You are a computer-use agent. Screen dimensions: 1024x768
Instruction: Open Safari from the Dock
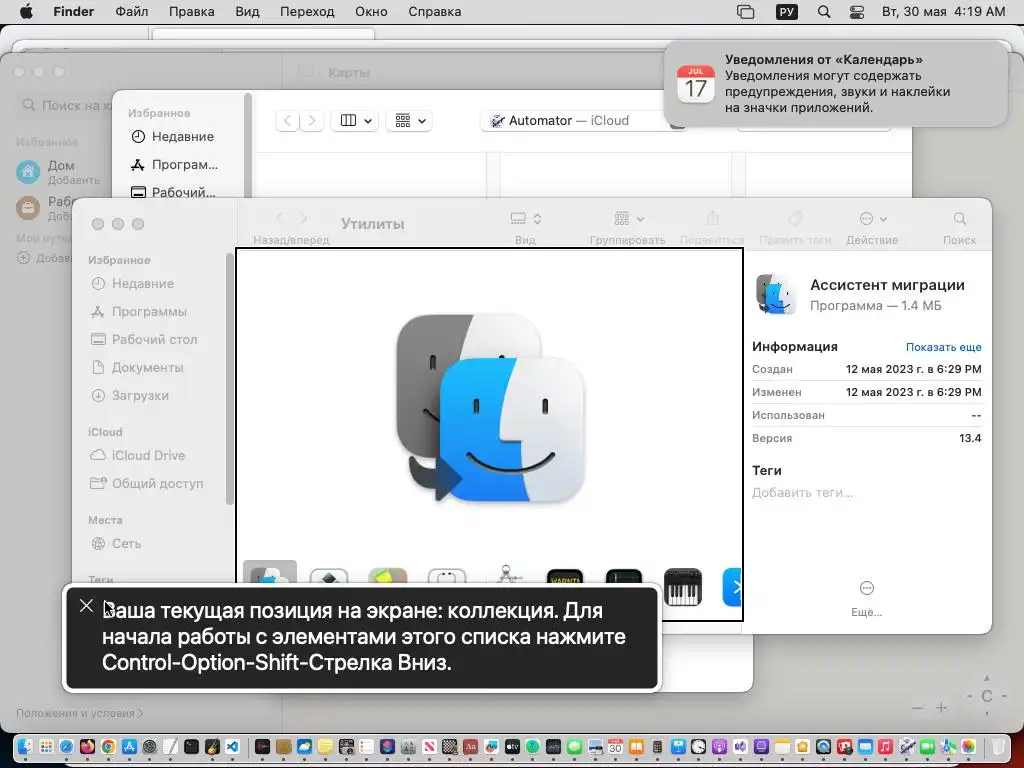point(67,746)
